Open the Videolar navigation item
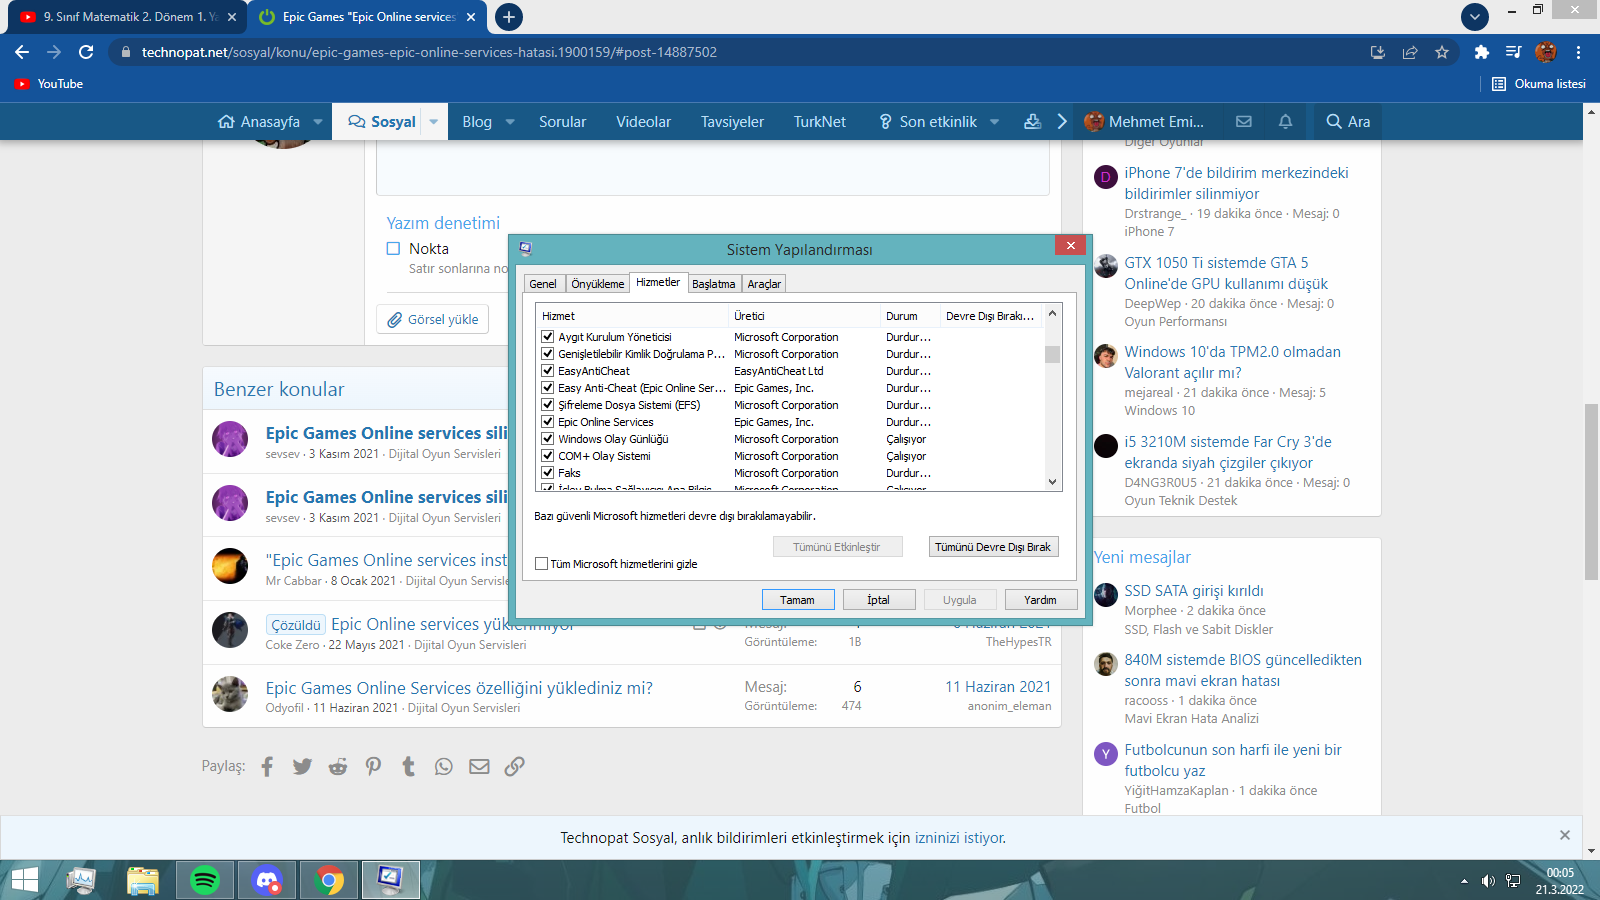This screenshot has width=1600, height=900. pyautogui.click(x=643, y=122)
